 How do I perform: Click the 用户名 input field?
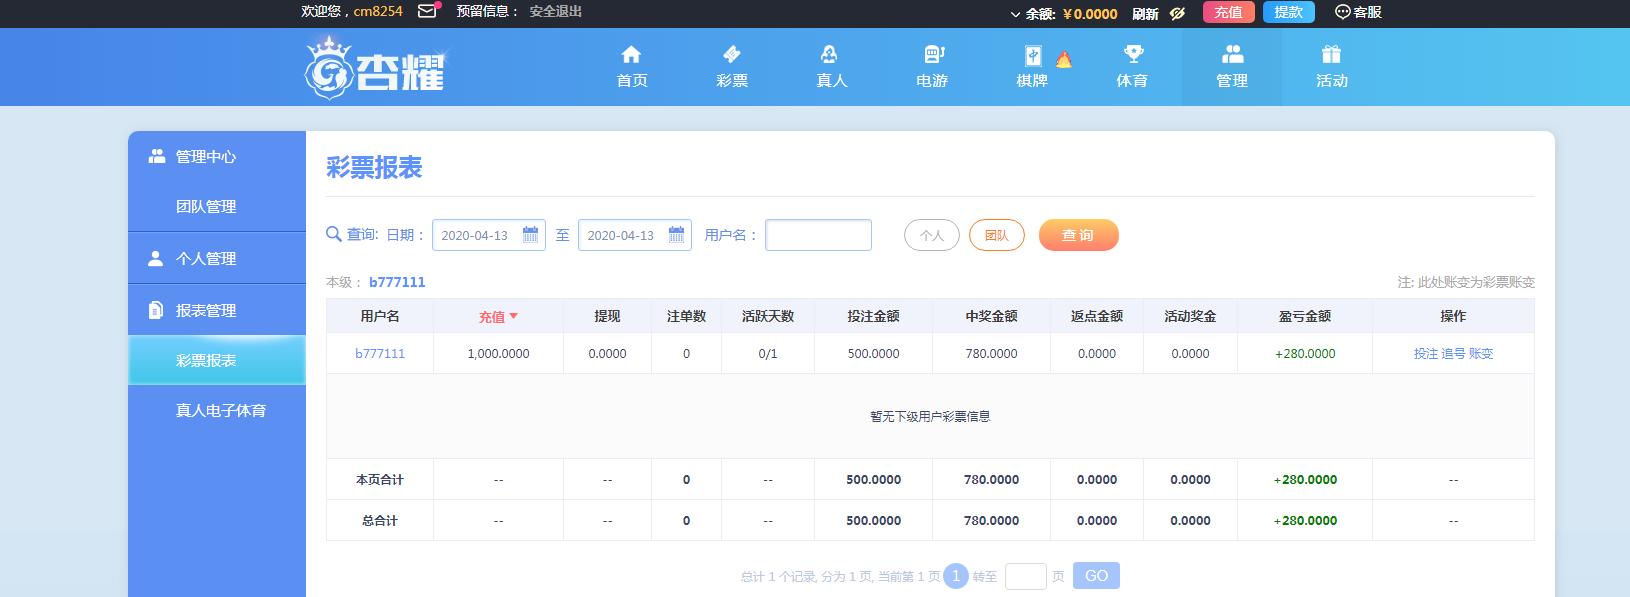[818, 235]
